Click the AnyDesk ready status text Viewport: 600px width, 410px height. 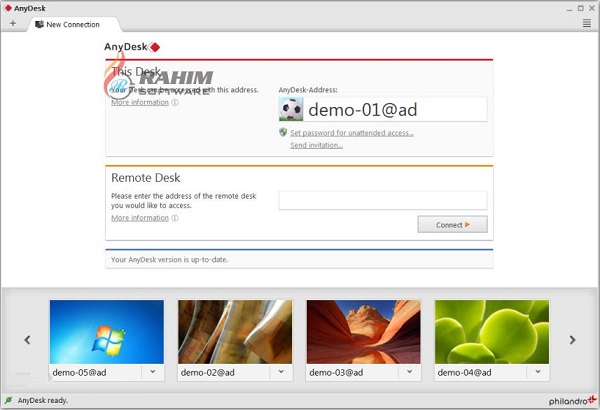click(x=42, y=400)
